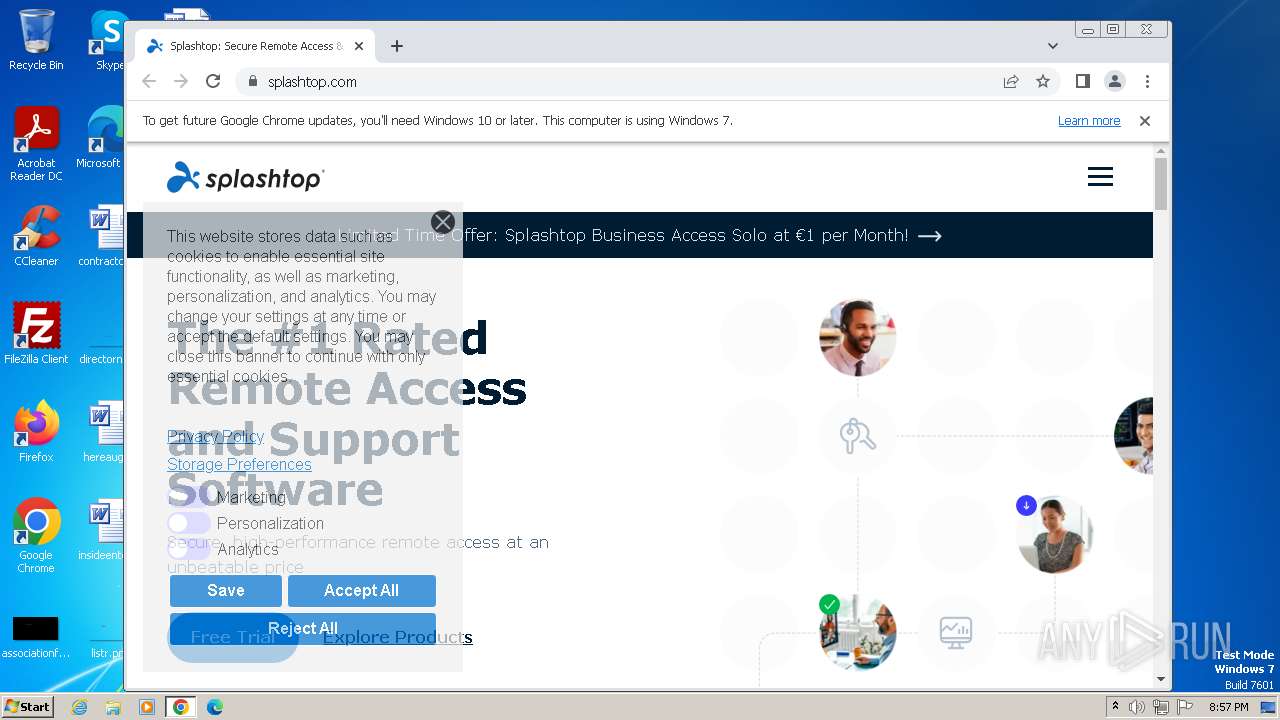Open the Chrome profile menu
Image resolution: width=1280 pixels, height=720 pixels.
[1115, 81]
